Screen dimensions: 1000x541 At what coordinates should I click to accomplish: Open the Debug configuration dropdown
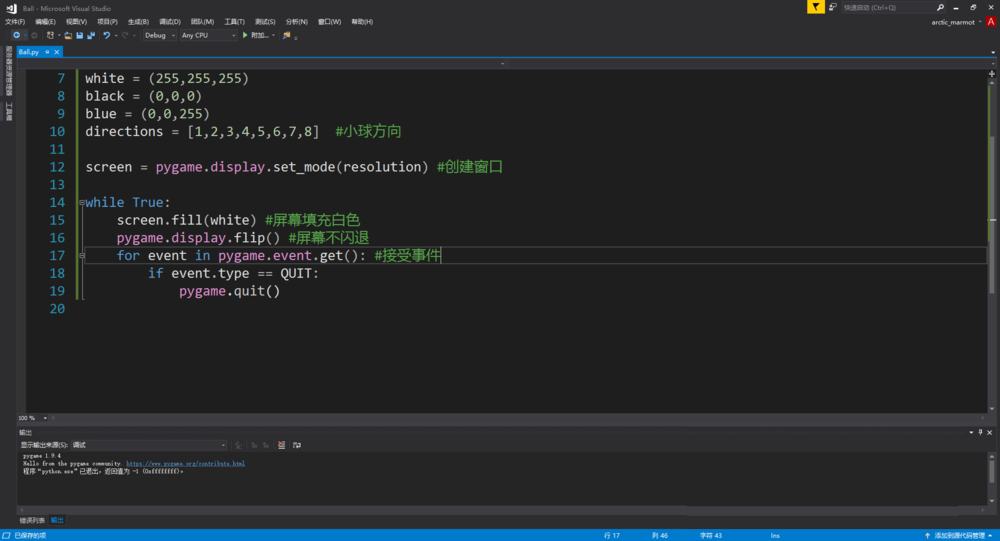click(159, 36)
